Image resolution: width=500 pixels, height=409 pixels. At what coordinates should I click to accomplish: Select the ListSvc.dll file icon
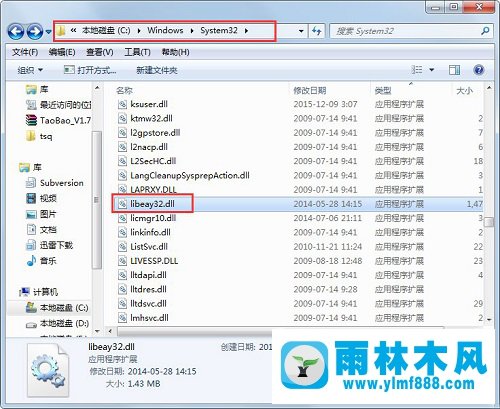coord(122,247)
